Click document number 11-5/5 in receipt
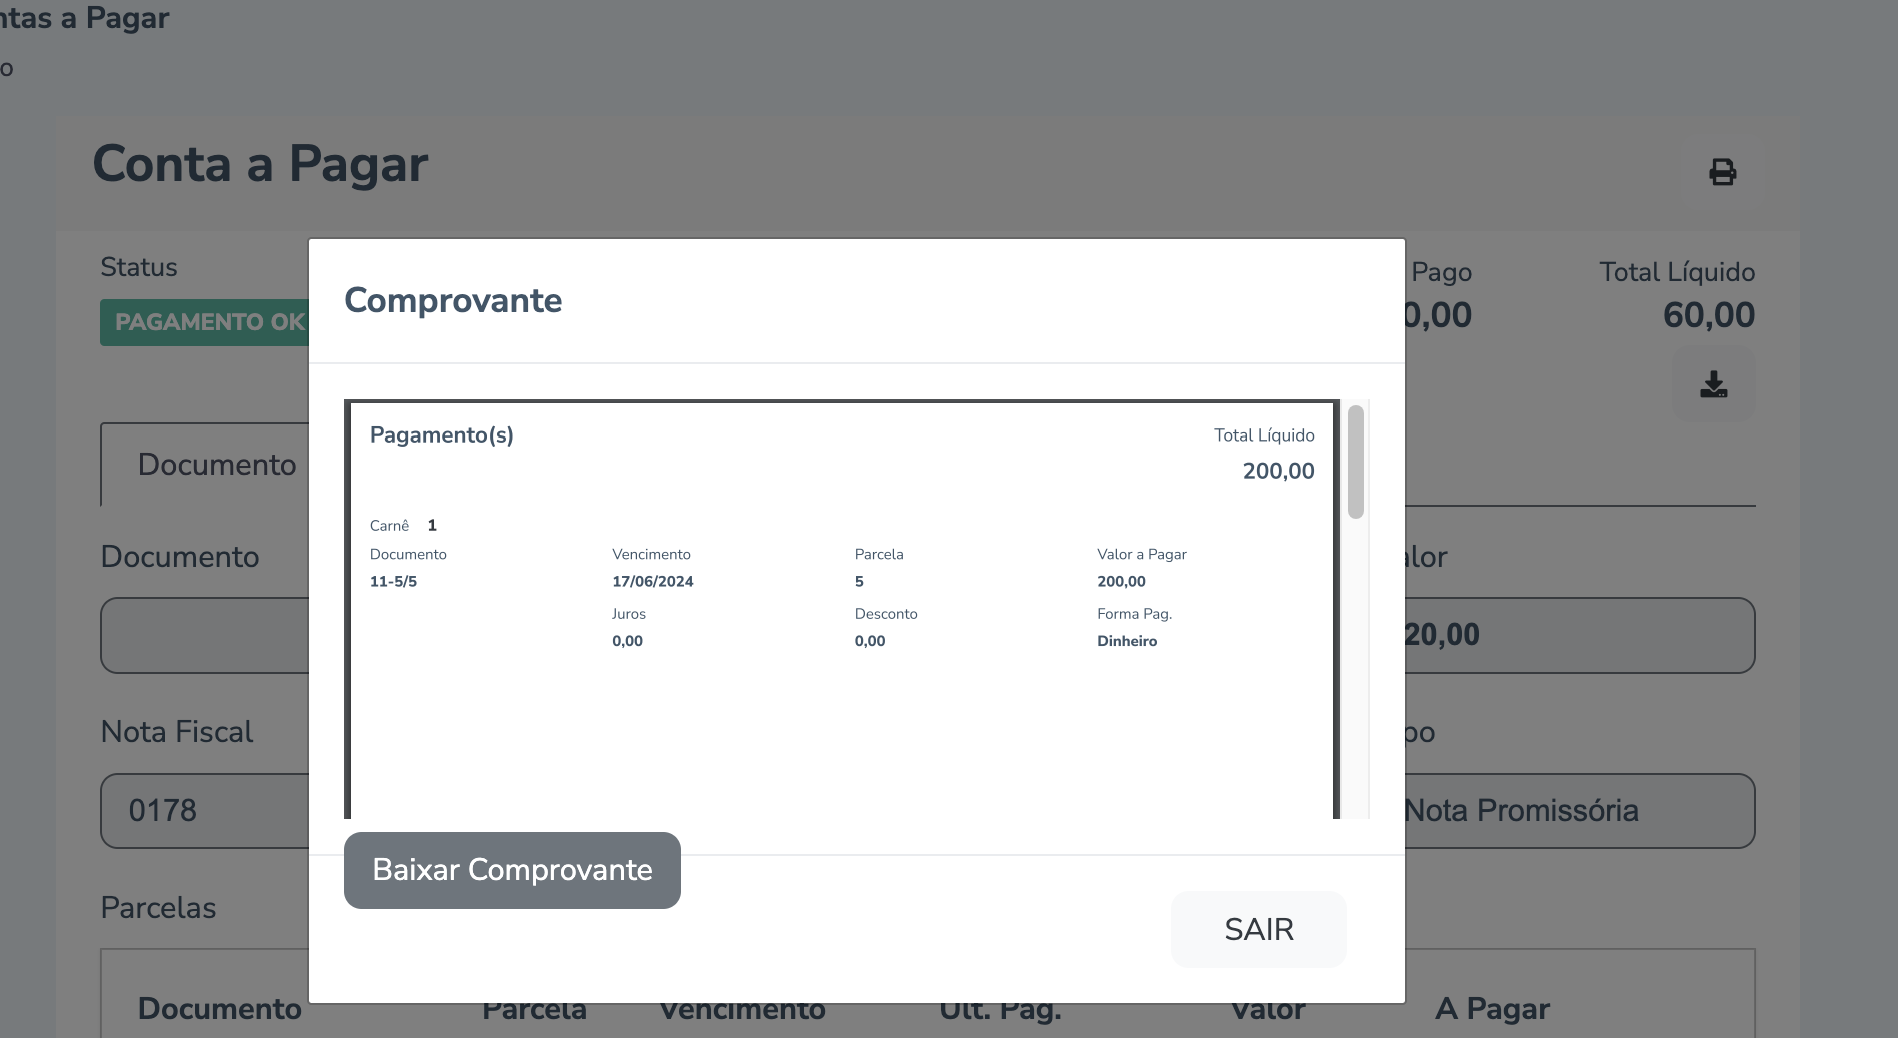Image resolution: width=1898 pixels, height=1038 pixels. click(393, 581)
